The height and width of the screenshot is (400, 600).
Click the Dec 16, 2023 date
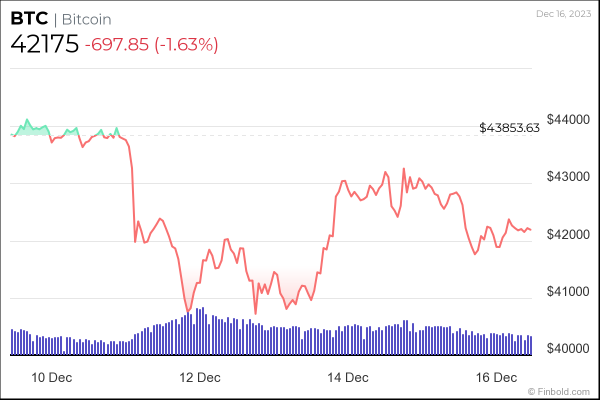tap(563, 13)
